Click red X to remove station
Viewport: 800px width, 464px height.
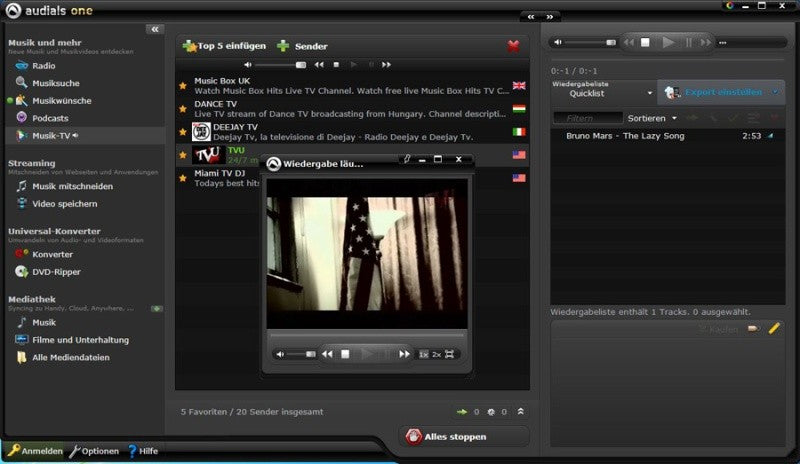(513, 46)
